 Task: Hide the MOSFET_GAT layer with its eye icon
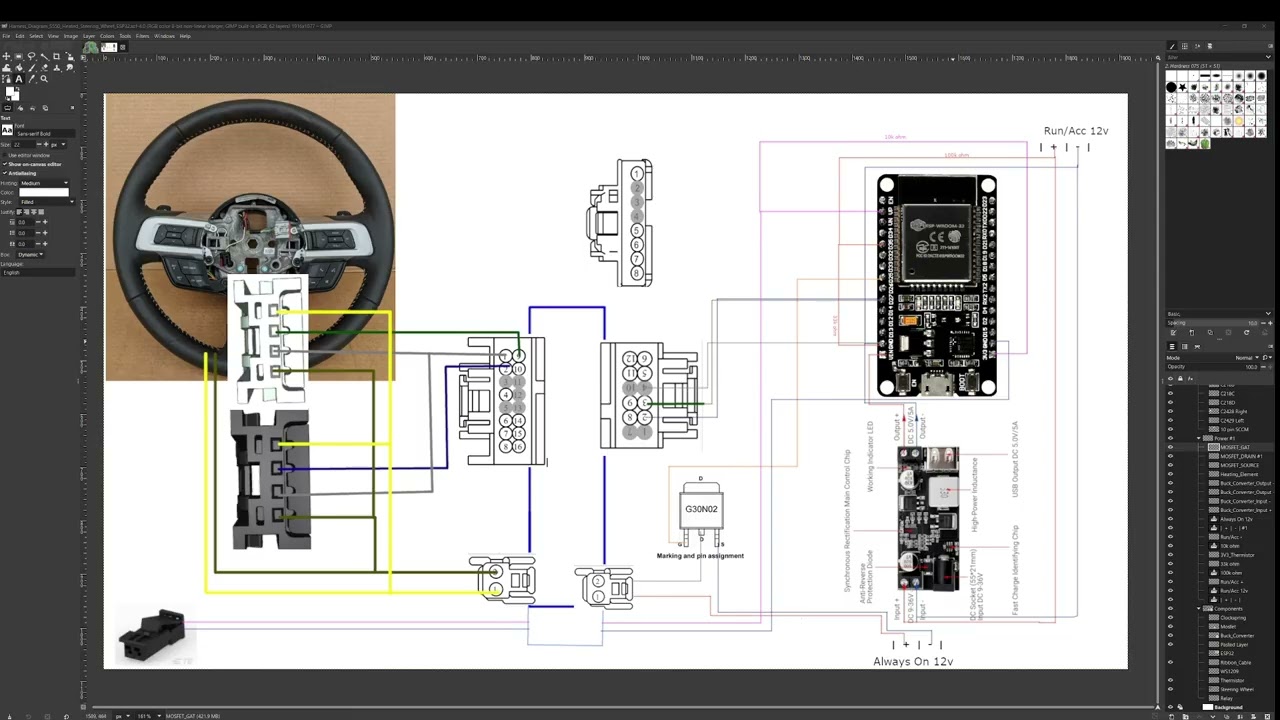tap(1171, 447)
